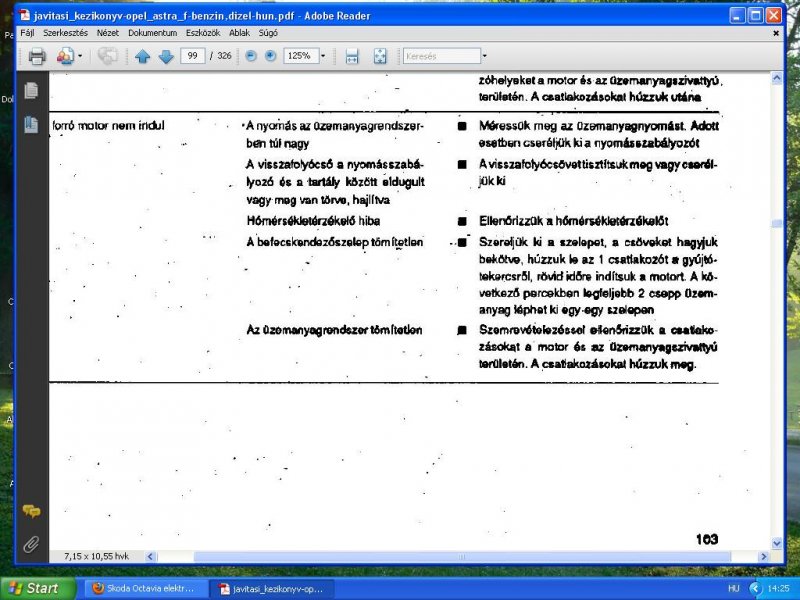Zoom in using the plus button

coord(271,56)
